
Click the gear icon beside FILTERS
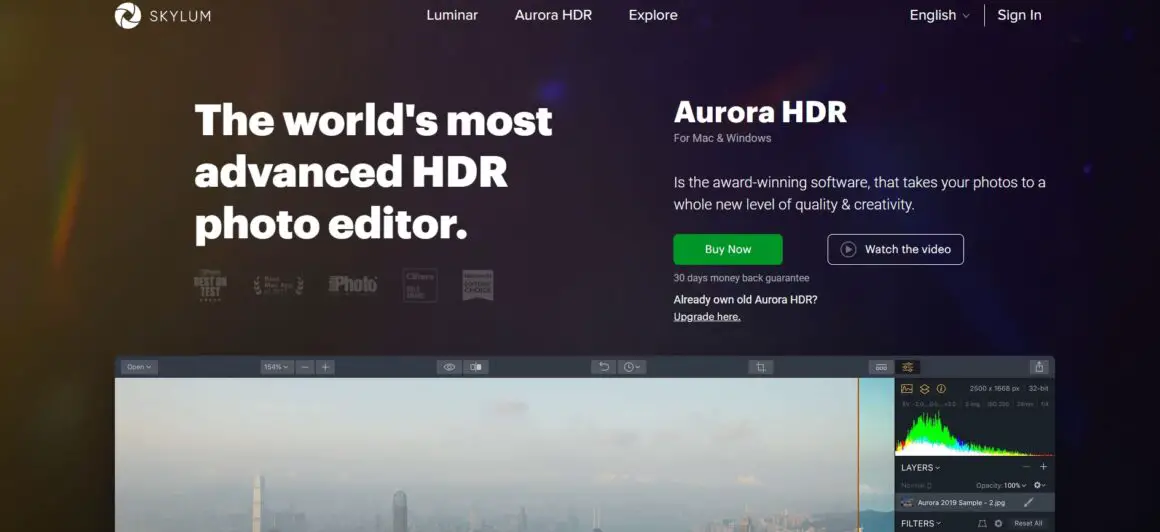[x=998, y=523]
